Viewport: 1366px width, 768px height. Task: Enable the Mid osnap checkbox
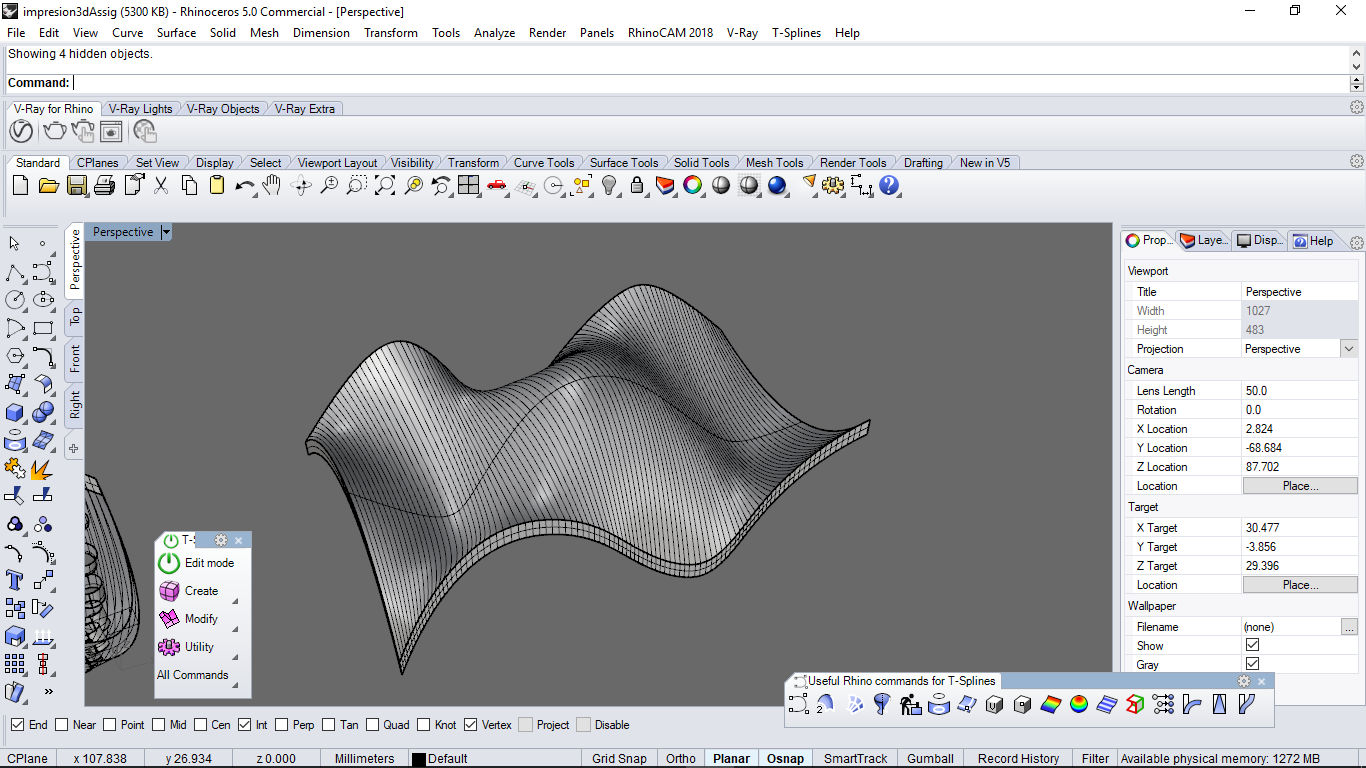pyautogui.click(x=160, y=725)
